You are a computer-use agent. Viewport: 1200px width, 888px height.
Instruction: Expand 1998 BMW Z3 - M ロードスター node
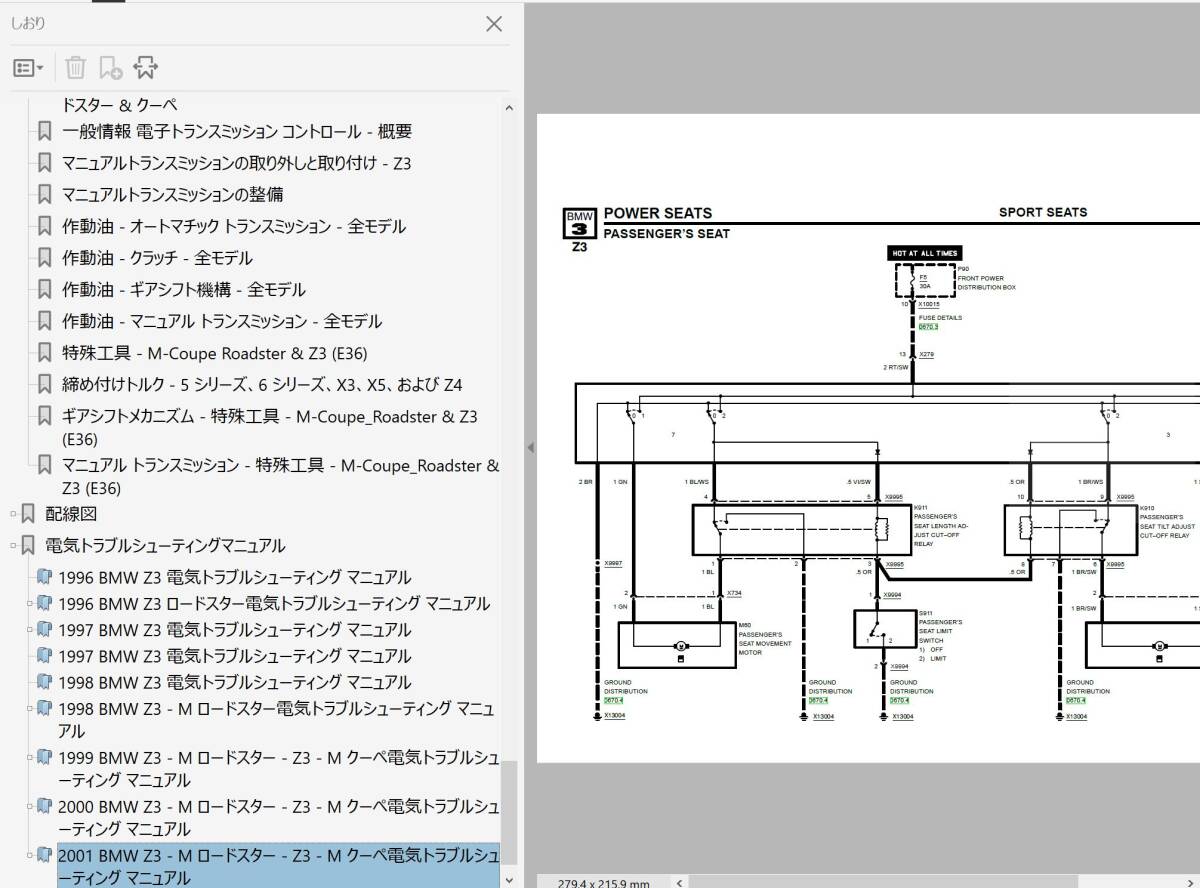tap(30, 709)
